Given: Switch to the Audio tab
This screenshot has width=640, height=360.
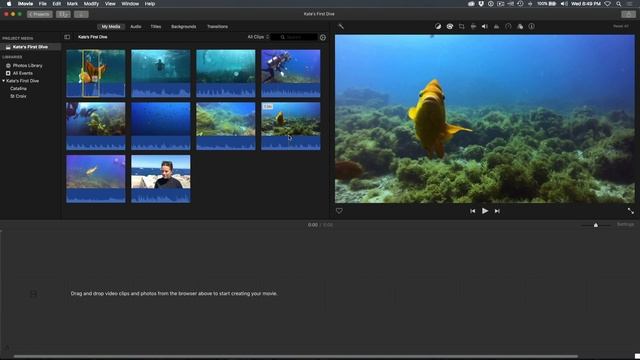Looking at the screenshot, I should (x=136, y=27).
